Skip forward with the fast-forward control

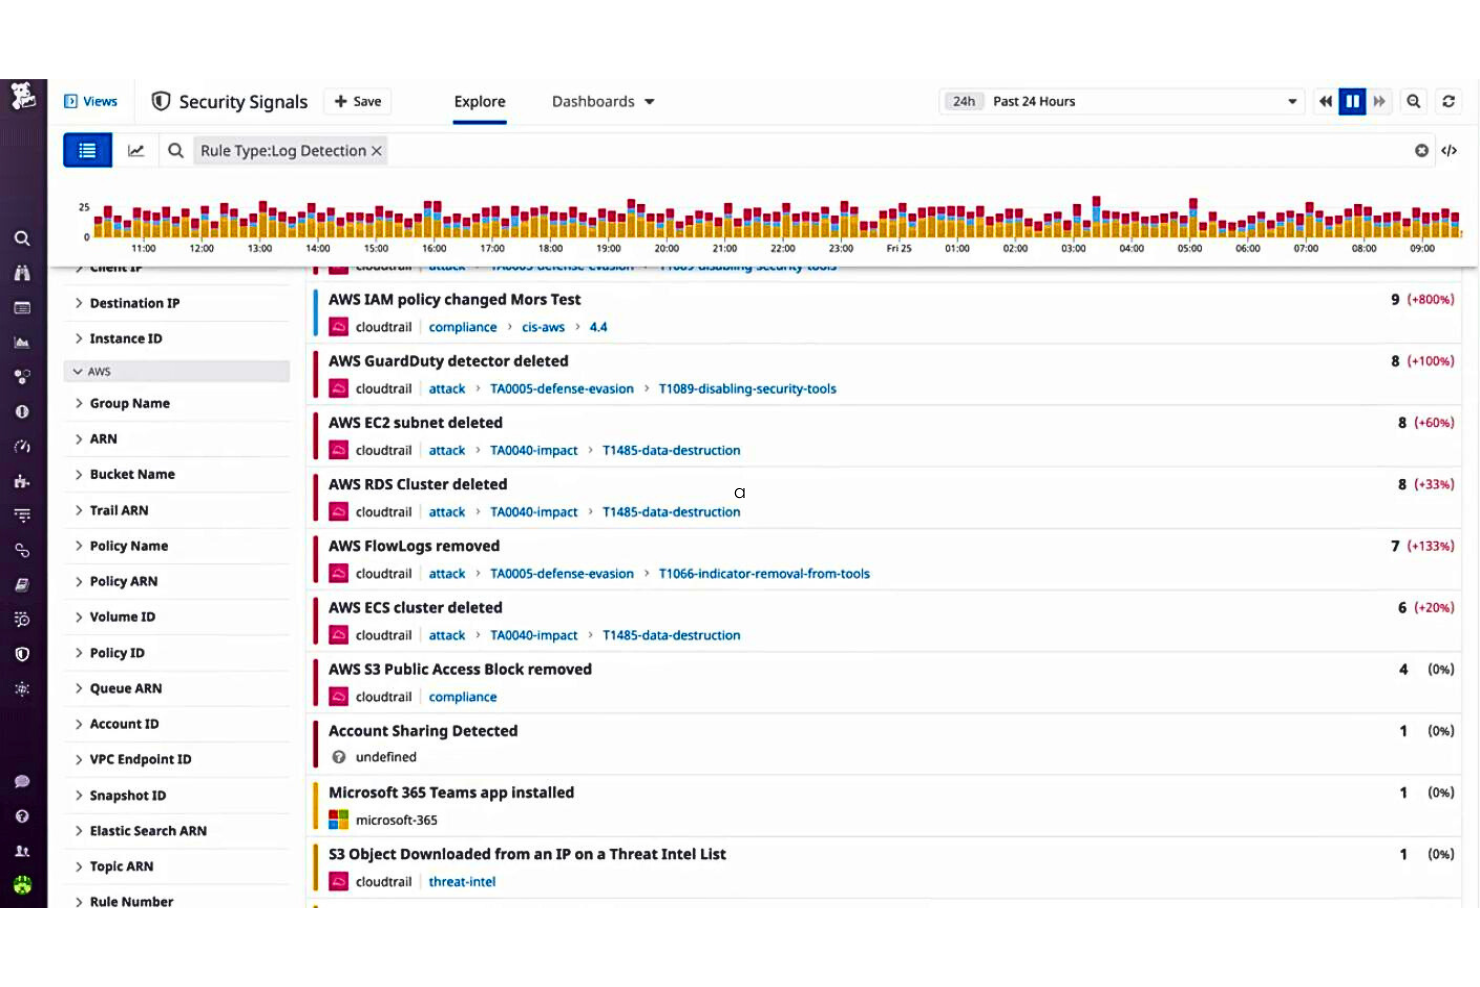coord(1379,101)
